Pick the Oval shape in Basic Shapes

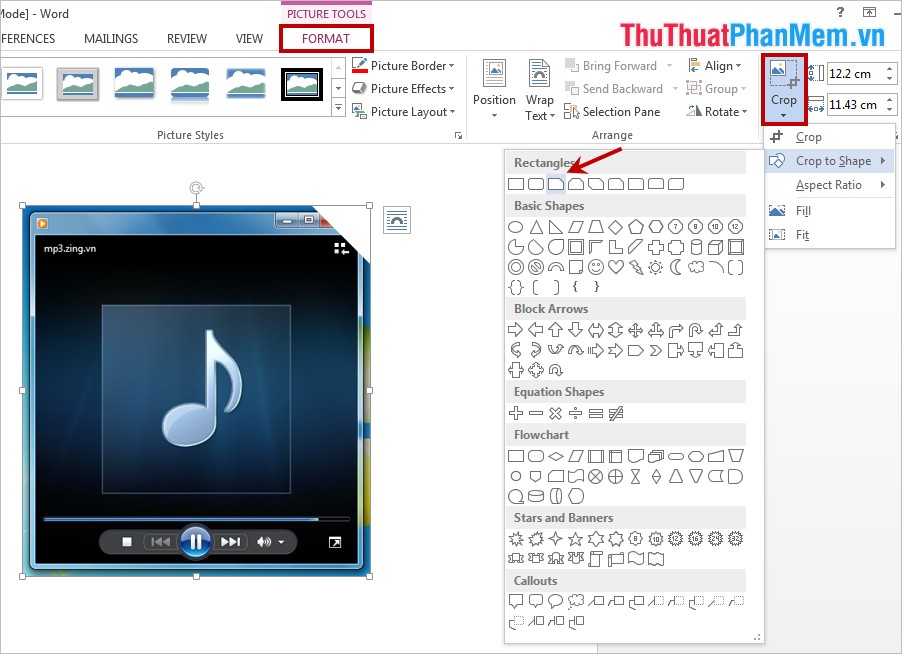[514, 226]
